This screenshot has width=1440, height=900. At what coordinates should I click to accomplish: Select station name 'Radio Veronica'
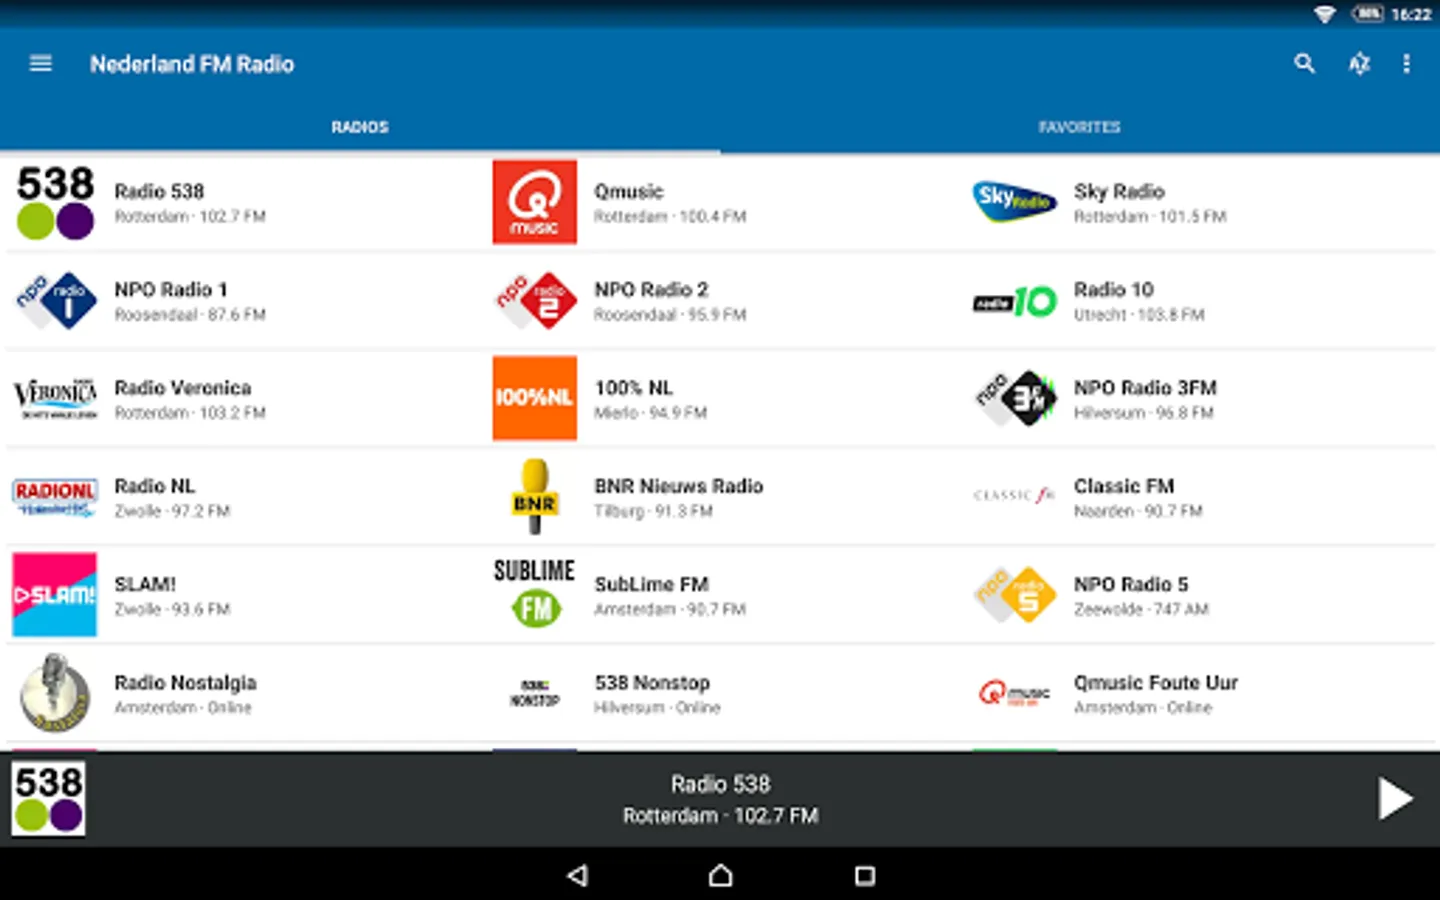[183, 387]
